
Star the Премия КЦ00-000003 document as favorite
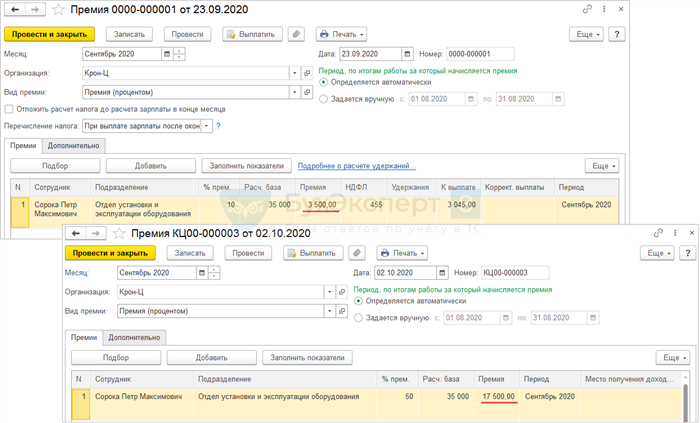coord(119,233)
